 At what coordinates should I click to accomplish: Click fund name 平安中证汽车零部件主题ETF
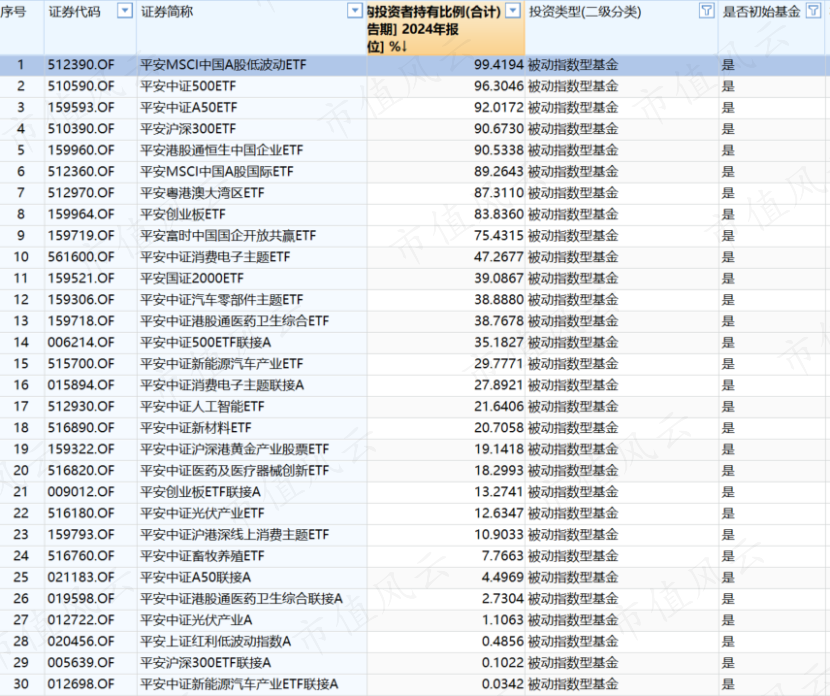(222, 300)
